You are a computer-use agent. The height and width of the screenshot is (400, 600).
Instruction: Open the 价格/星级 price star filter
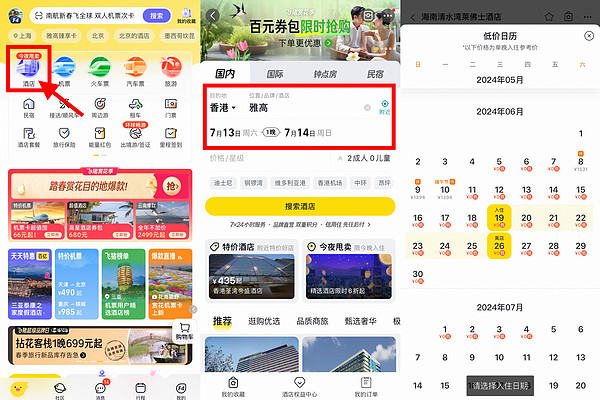[x=227, y=158]
